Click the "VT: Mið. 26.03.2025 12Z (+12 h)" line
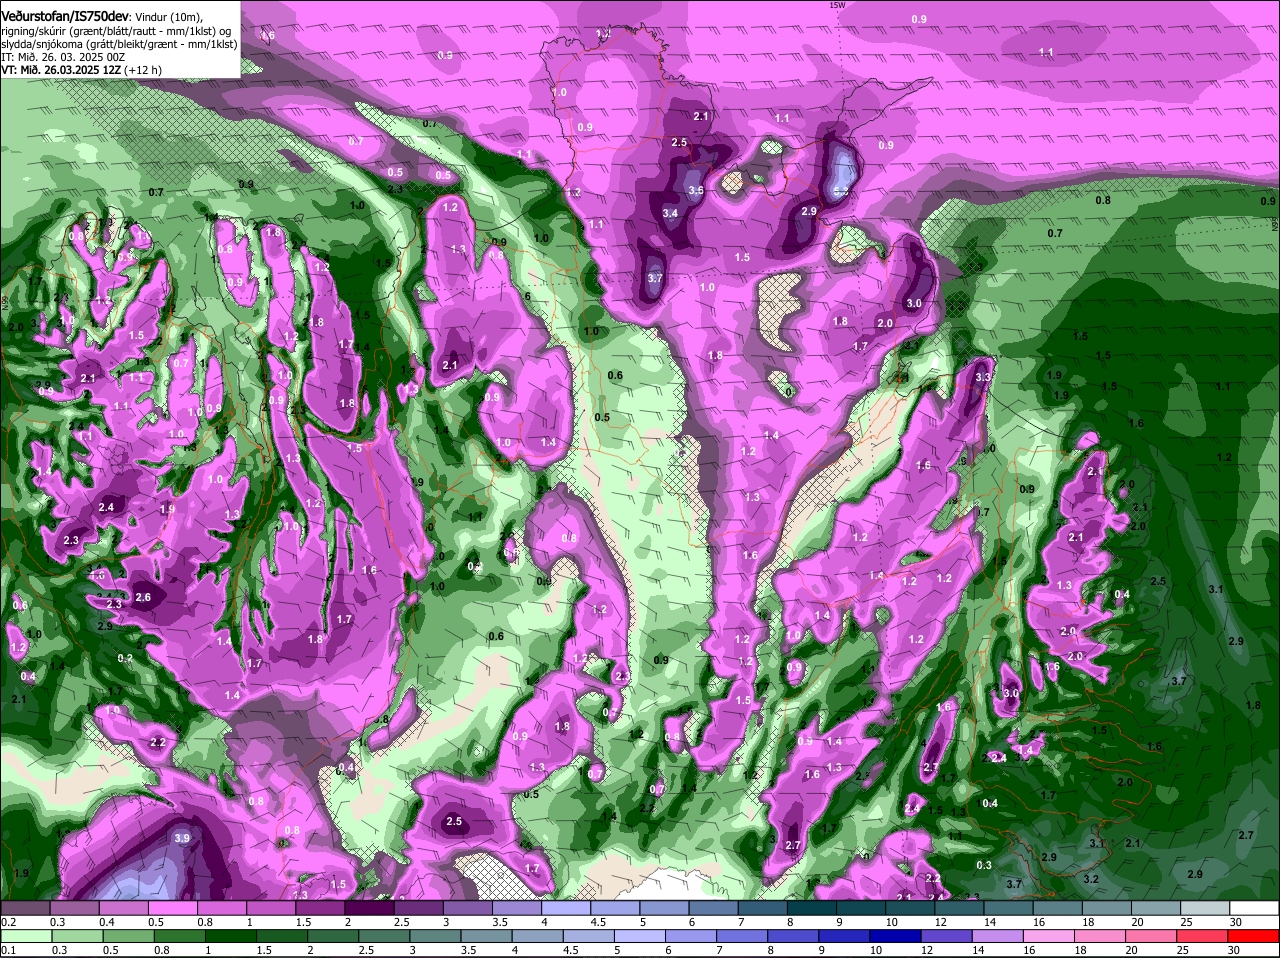 [82, 70]
